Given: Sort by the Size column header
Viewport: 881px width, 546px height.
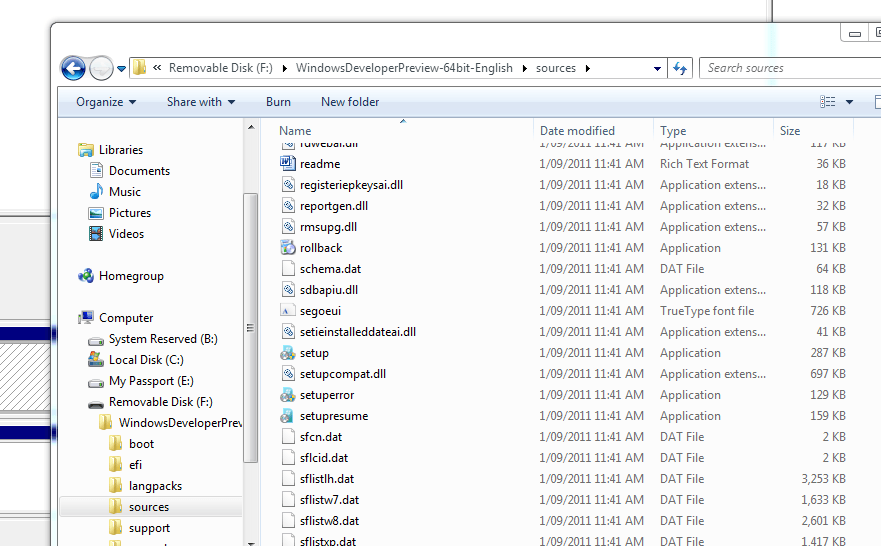Looking at the screenshot, I should pos(789,131).
